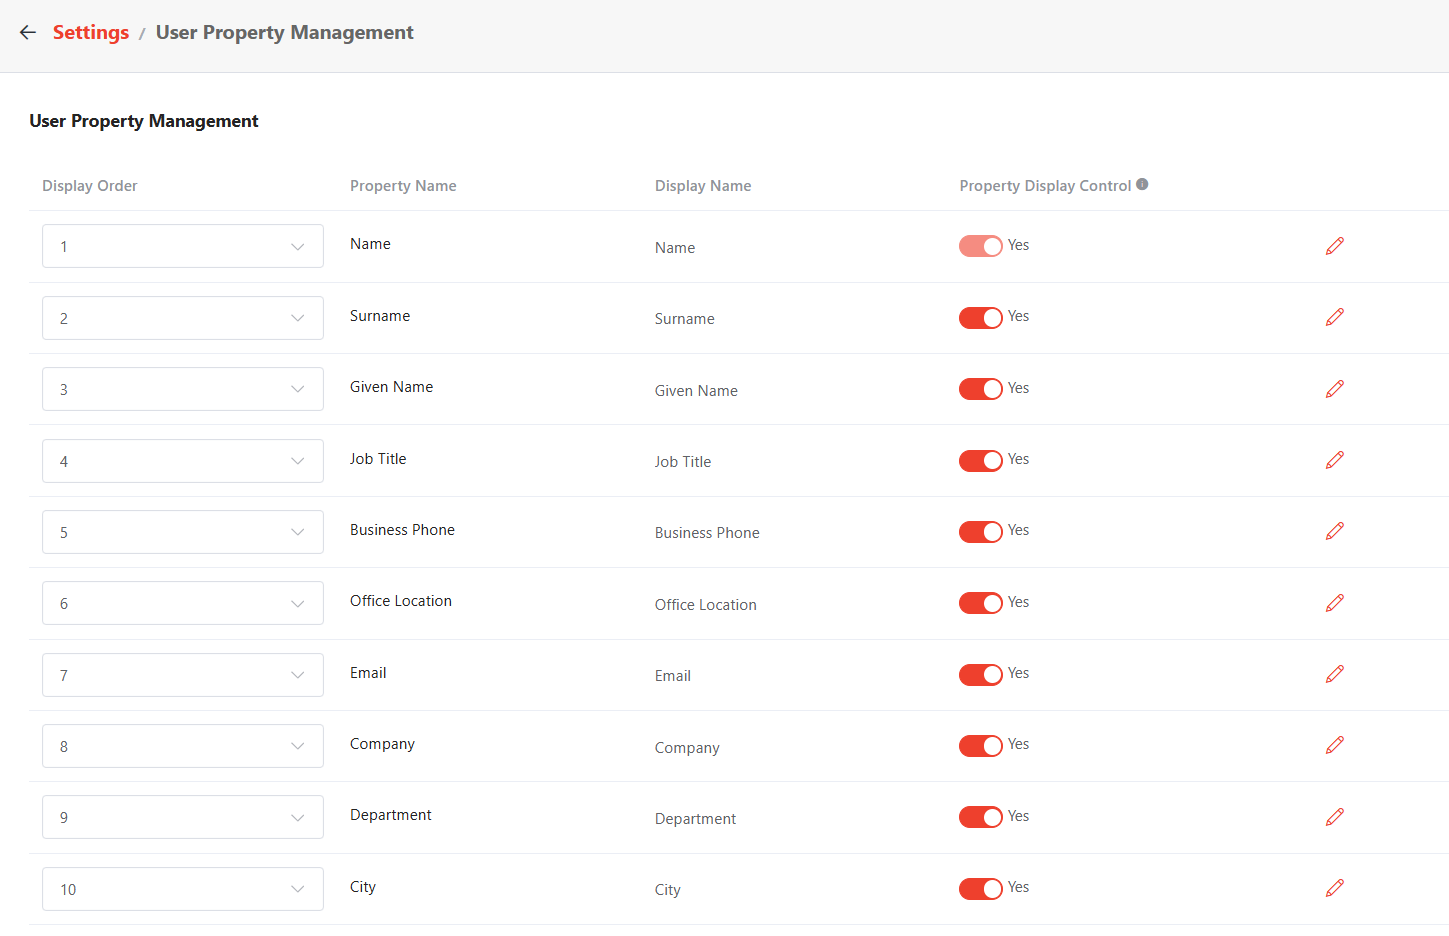Click the edit pencil beside City
1449x936 pixels.
point(1334,888)
